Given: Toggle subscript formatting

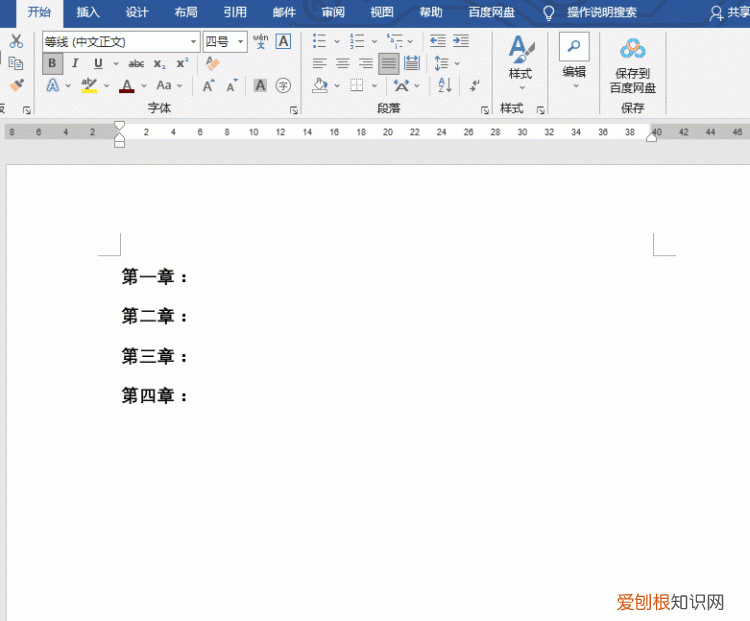Looking at the screenshot, I should (159, 64).
